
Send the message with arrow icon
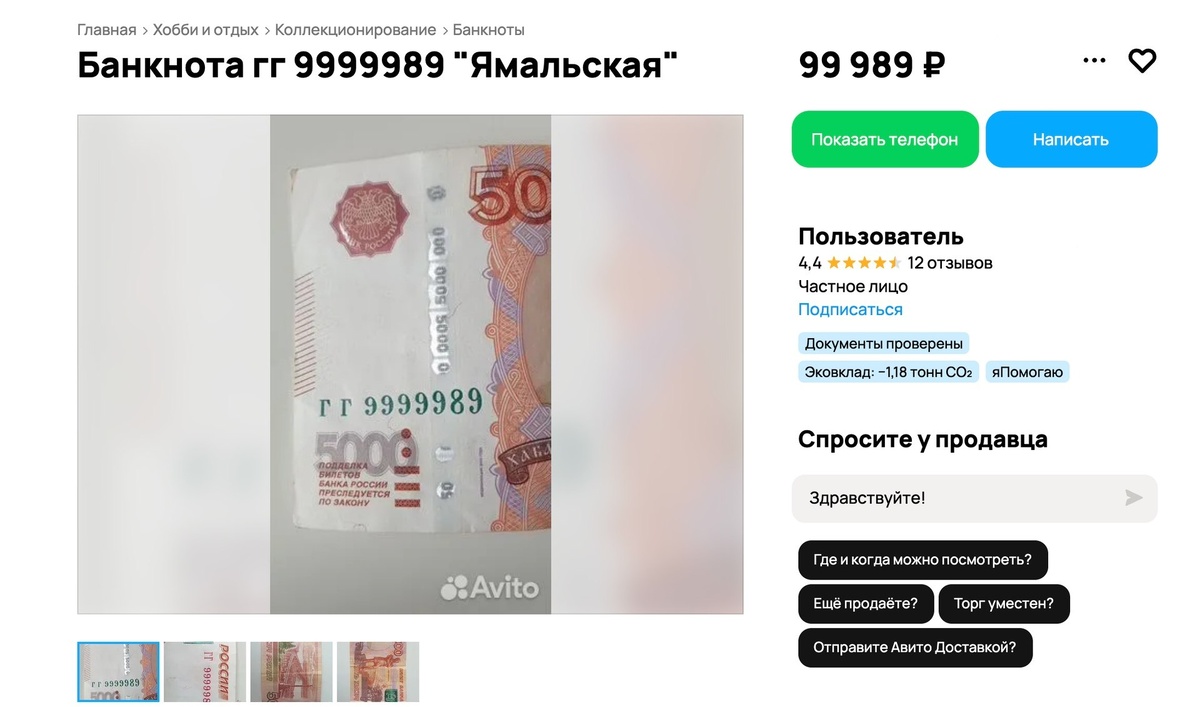pos(1133,498)
